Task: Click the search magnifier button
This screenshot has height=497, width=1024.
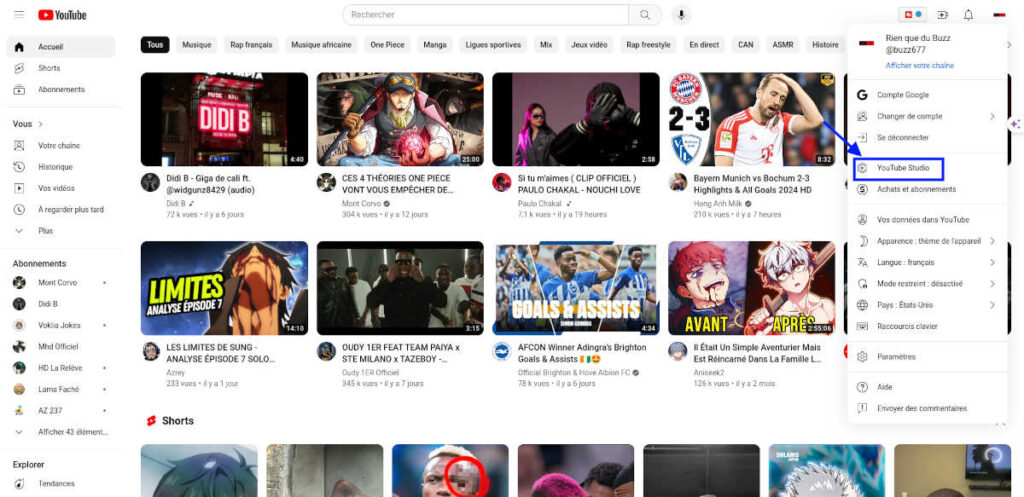Action: 645,15
